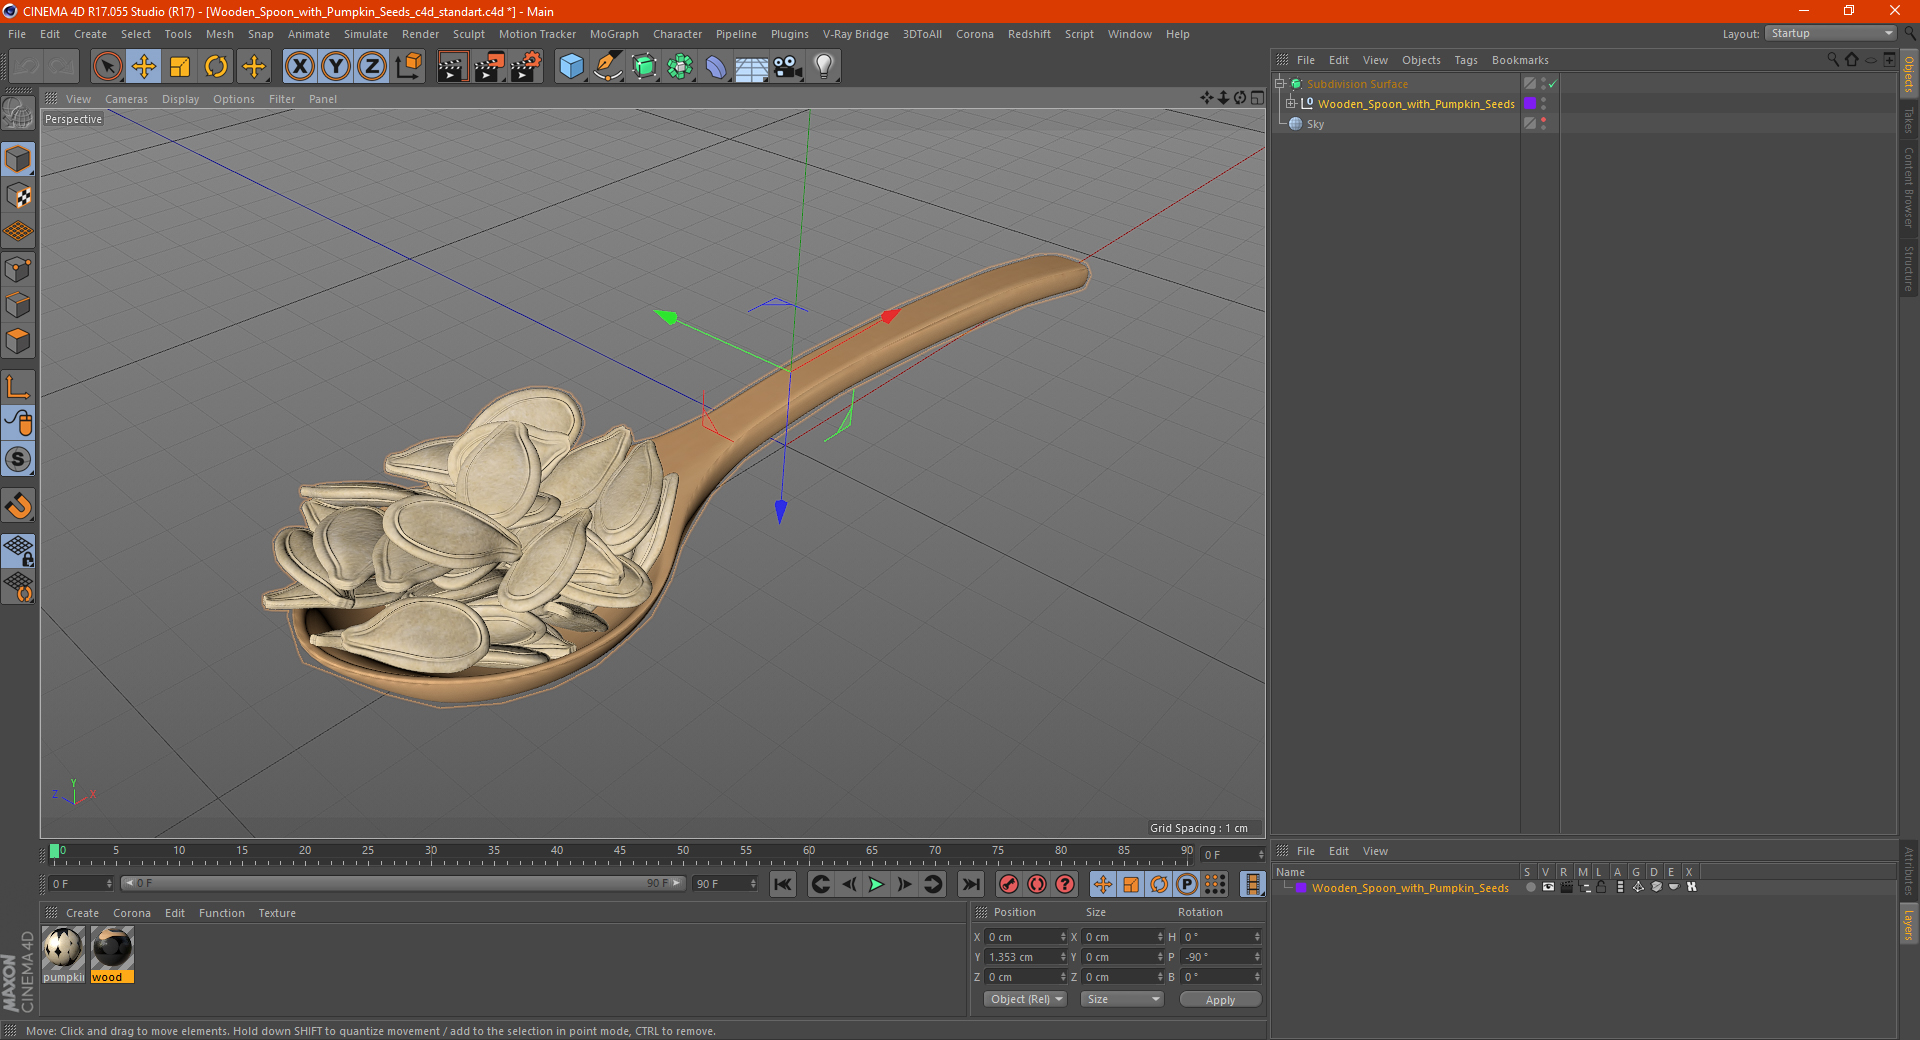Open the Array modeling objects
Image resolution: width=1920 pixels, height=1040 pixels.
pos(680,67)
